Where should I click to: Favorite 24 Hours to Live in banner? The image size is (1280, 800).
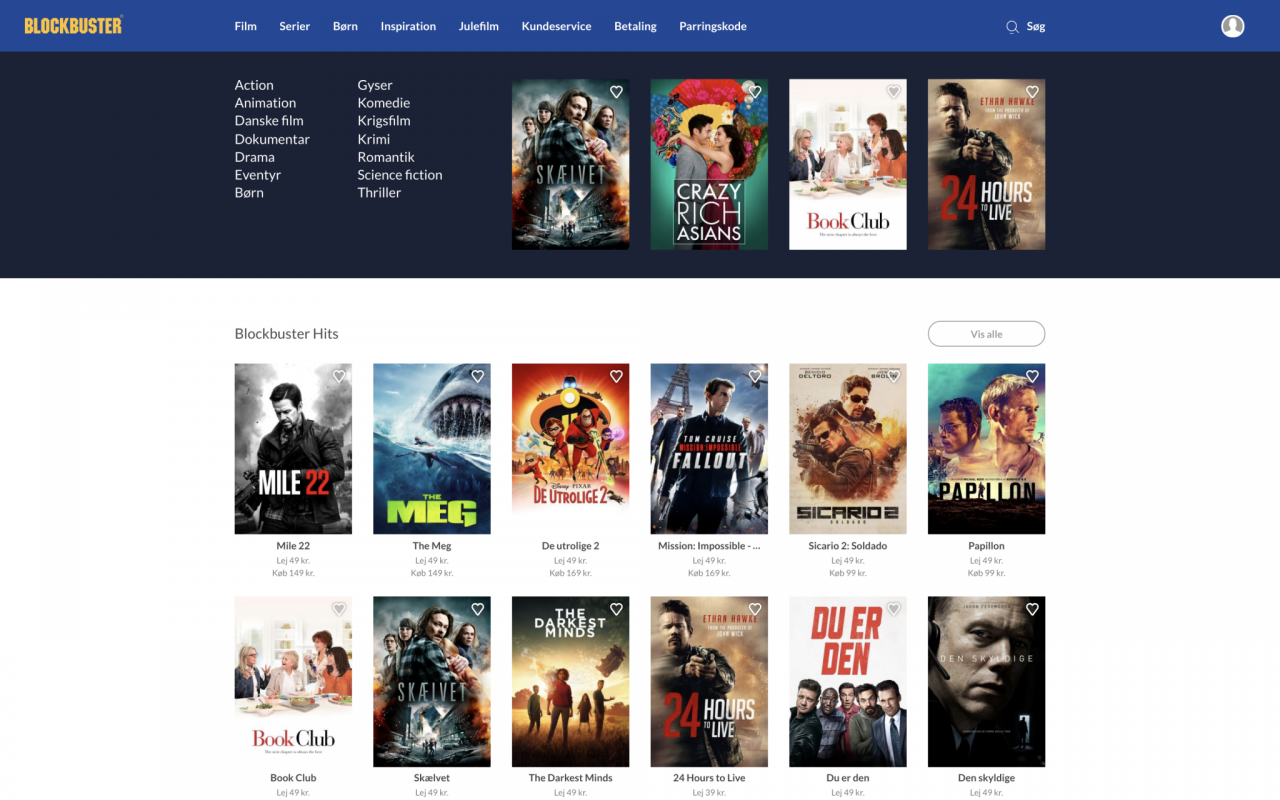tap(1032, 92)
